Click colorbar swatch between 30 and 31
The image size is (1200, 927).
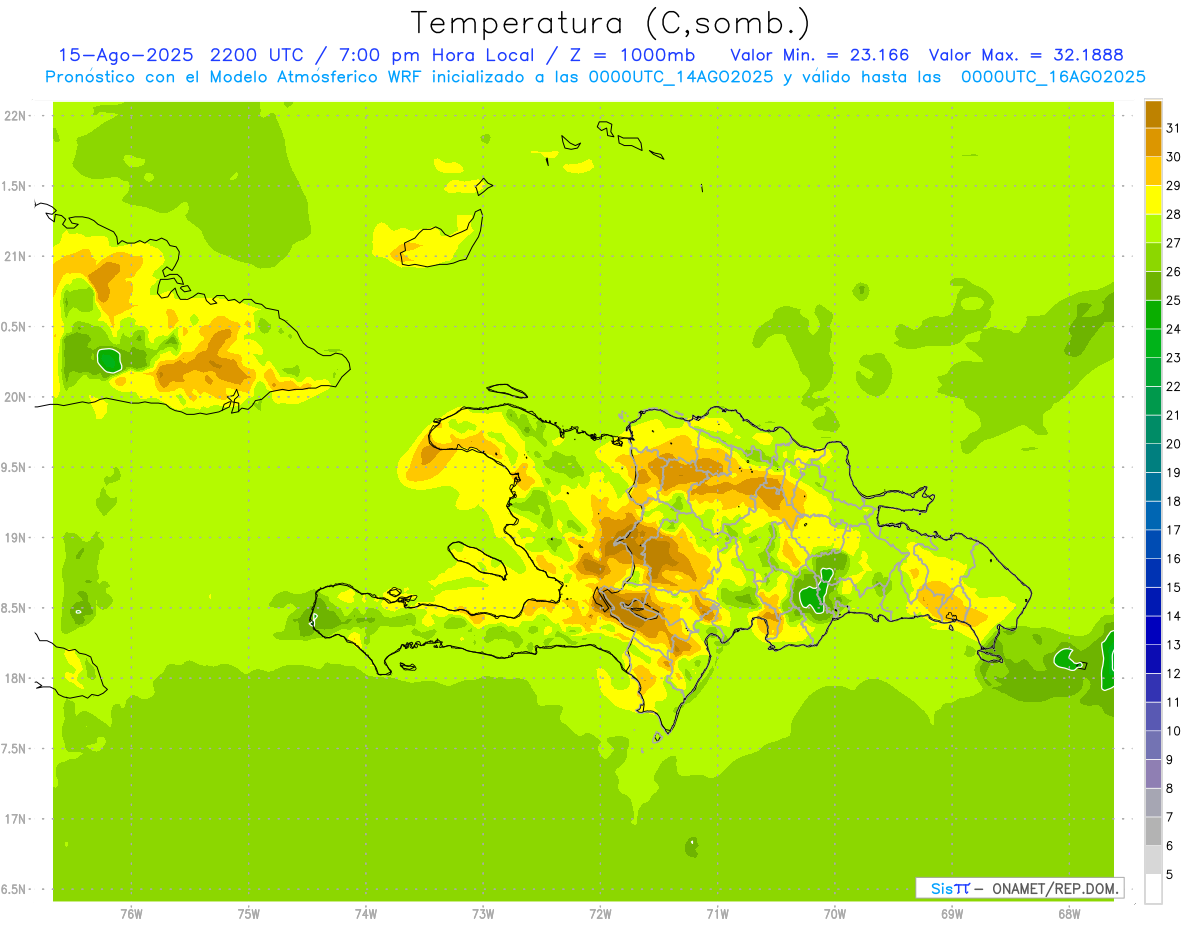[1153, 143]
